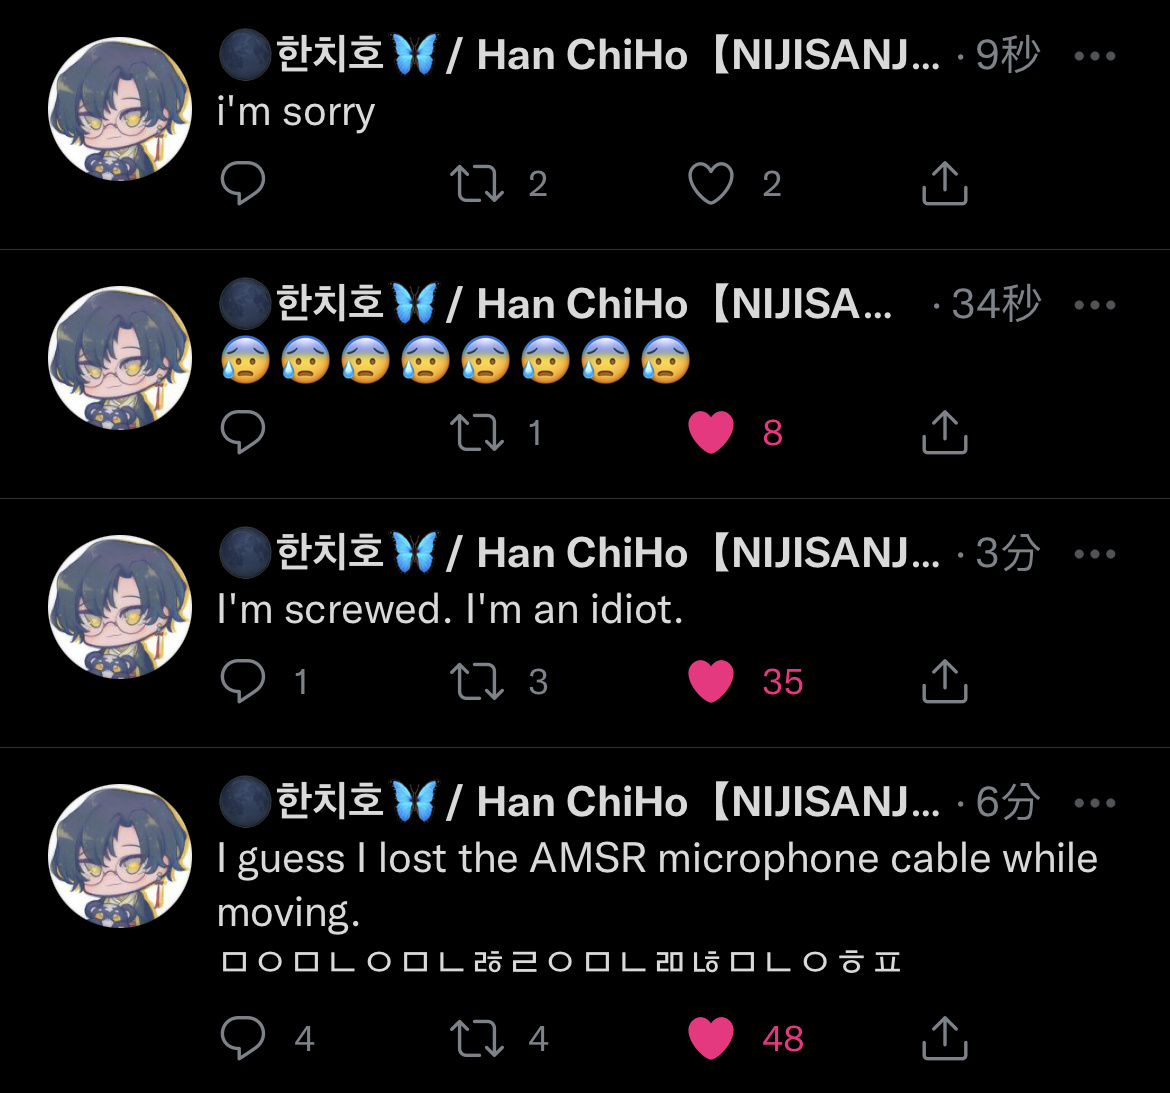Retweet the "i'm sorry" tweet
This screenshot has width=1170, height=1093.
(477, 184)
